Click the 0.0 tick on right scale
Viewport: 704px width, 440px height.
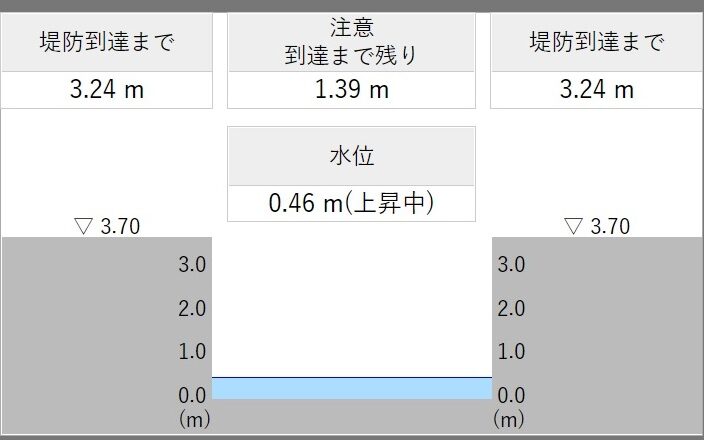click(511, 395)
